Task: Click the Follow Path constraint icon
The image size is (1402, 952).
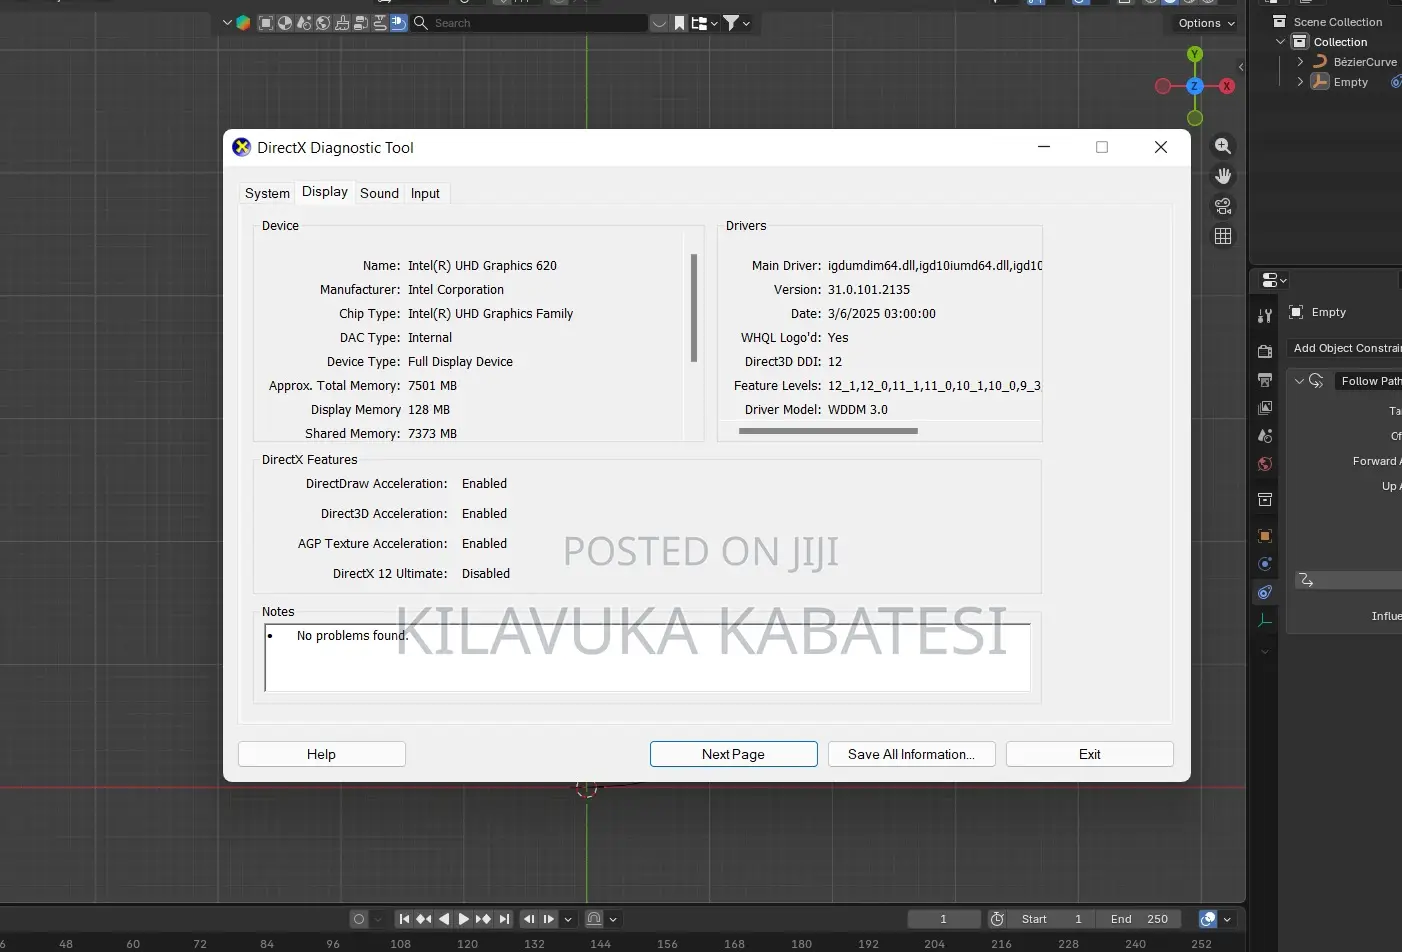Action: (x=1316, y=381)
